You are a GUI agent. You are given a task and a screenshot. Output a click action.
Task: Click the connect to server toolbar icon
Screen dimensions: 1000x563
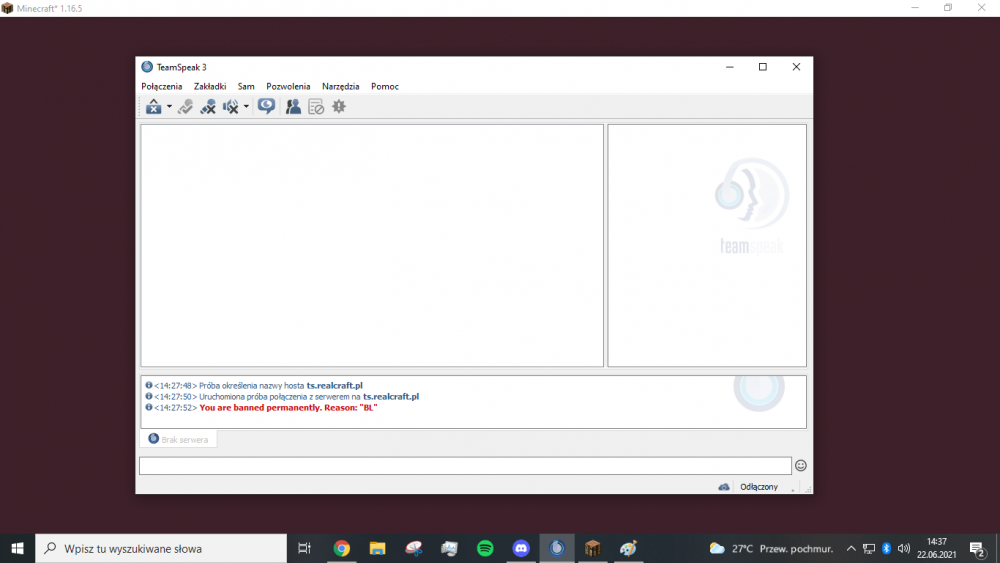tap(153, 107)
